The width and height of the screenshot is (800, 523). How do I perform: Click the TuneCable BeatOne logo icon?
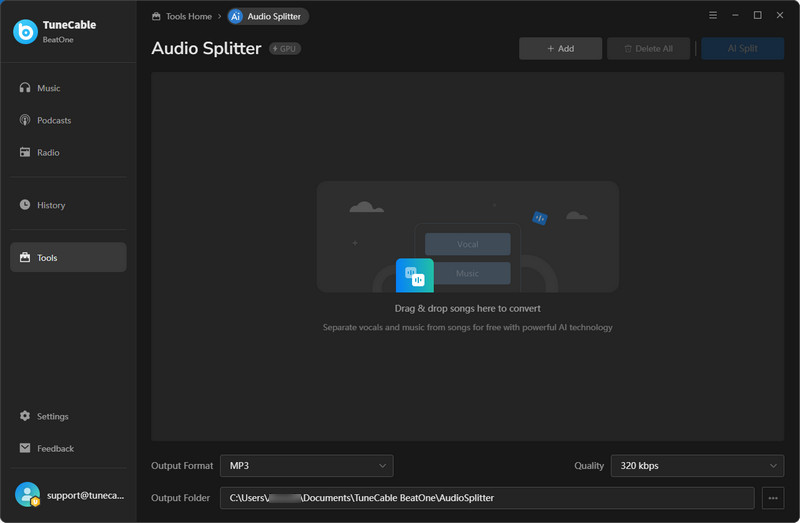point(25,32)
